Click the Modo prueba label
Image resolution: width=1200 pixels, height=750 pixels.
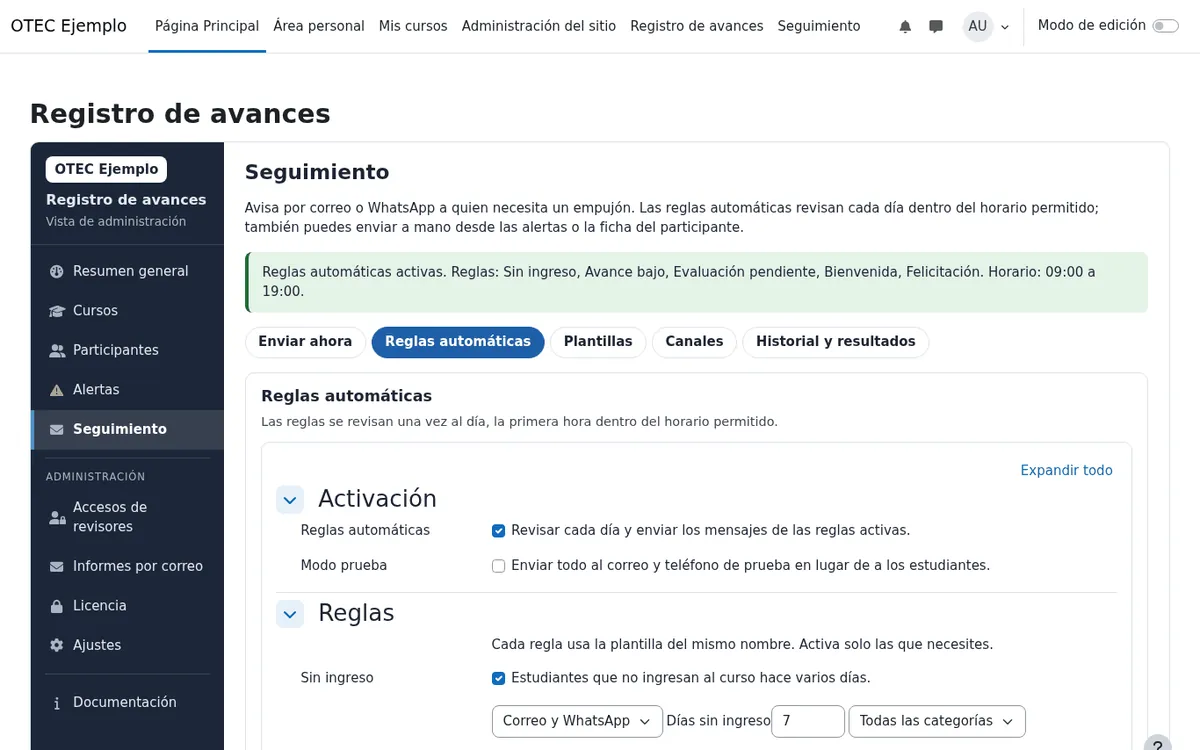click(344, 566)
